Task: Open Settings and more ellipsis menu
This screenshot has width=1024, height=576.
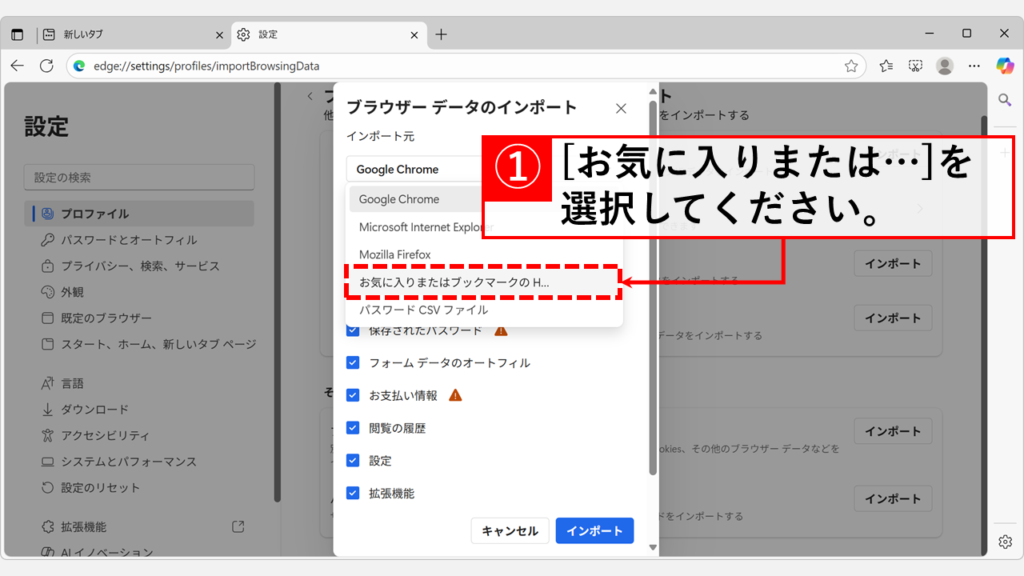Action: (974, 66)
